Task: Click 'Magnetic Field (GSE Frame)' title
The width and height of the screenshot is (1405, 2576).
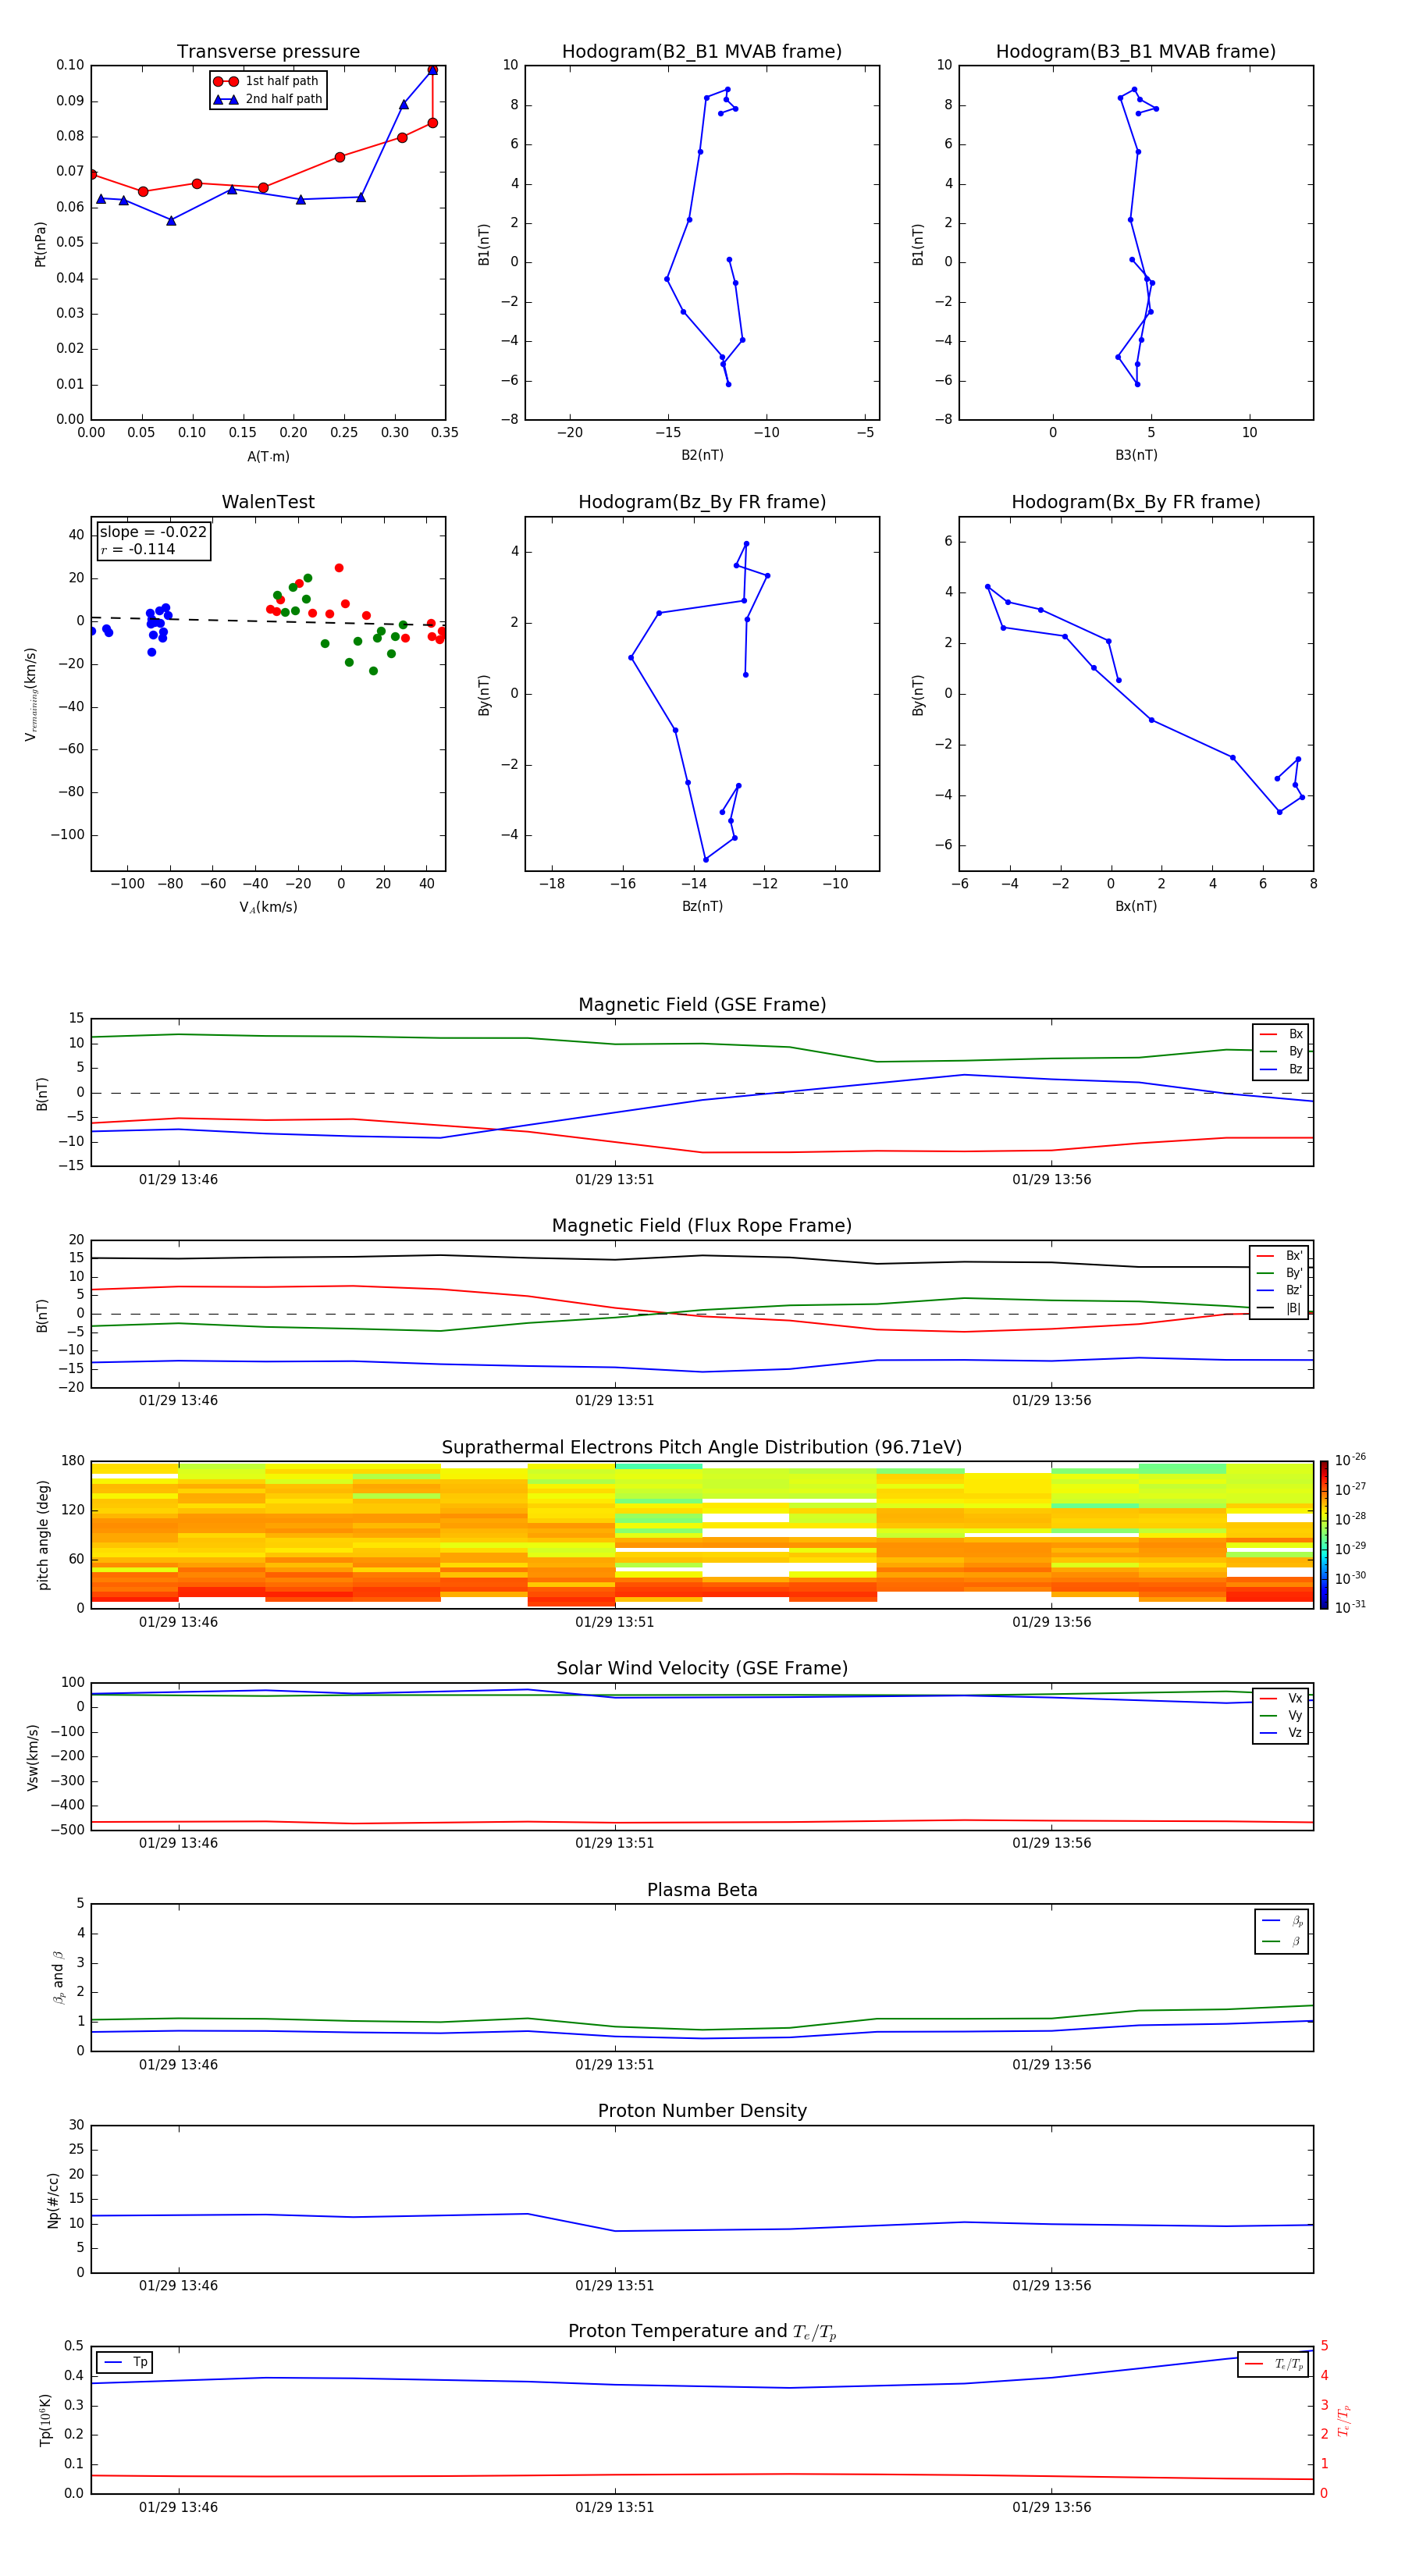Action: tap(702, 1005)
